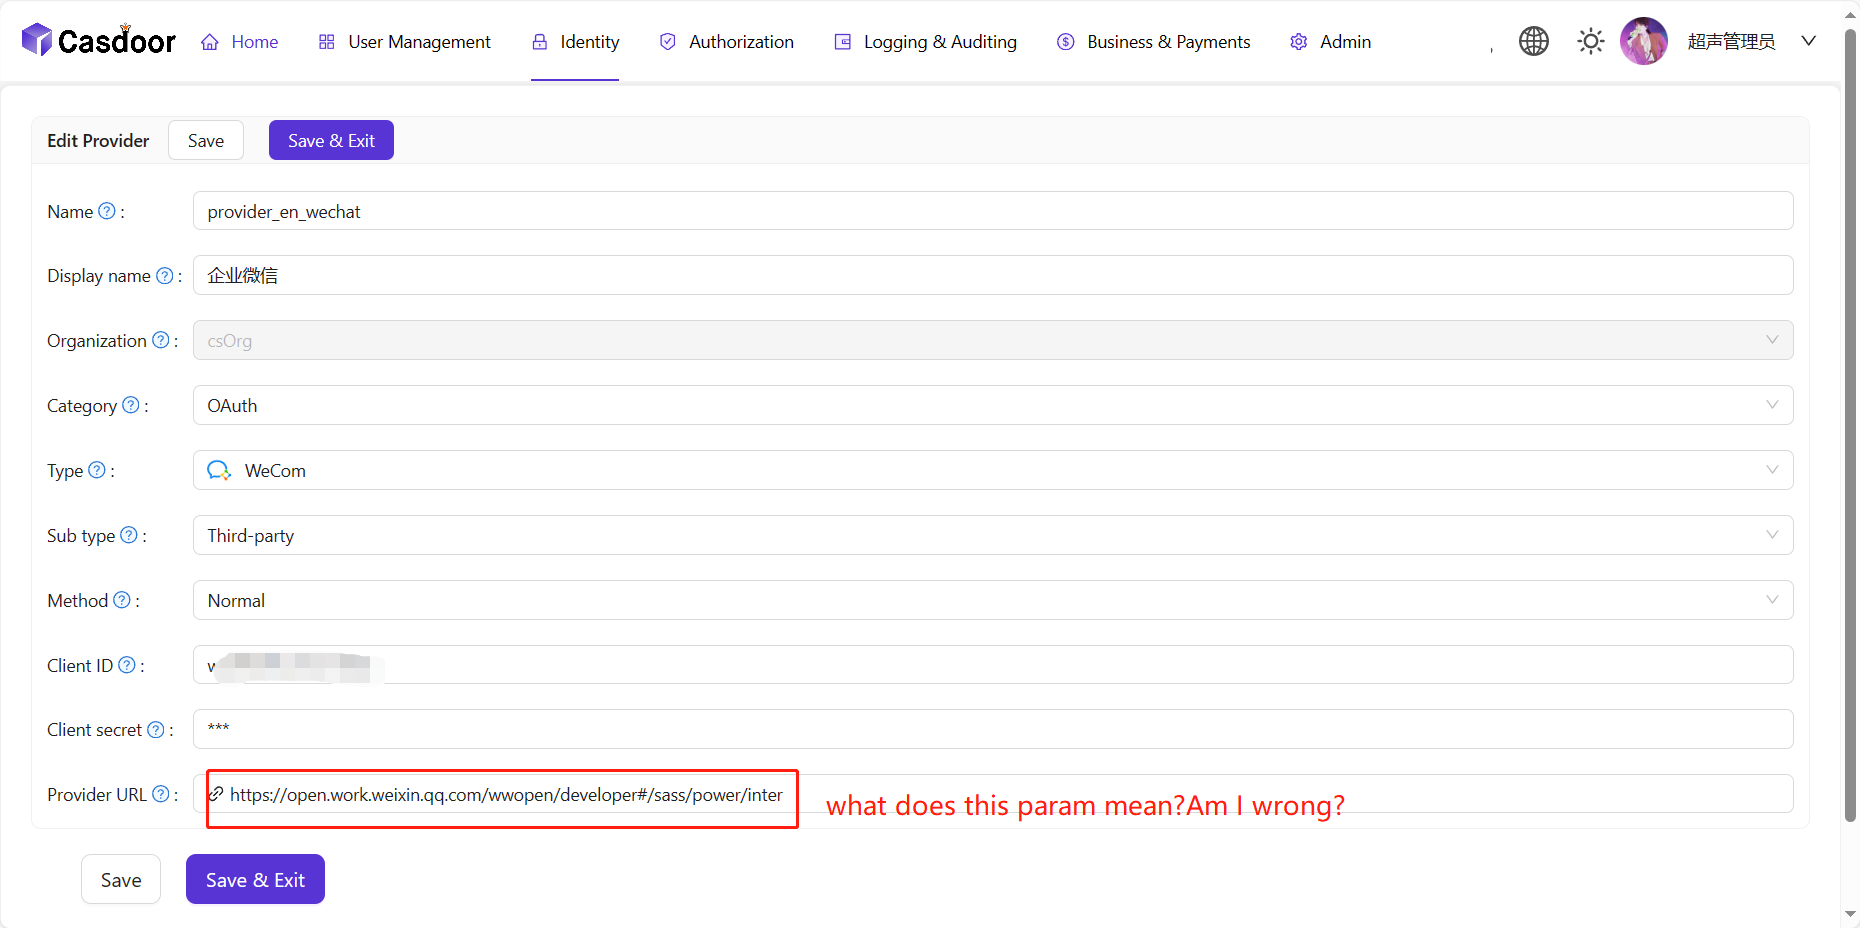The image size is (1860, 928).
Task: Click the help icon next to Client secret
Action: pyautogui.click(x=156, y=730)
